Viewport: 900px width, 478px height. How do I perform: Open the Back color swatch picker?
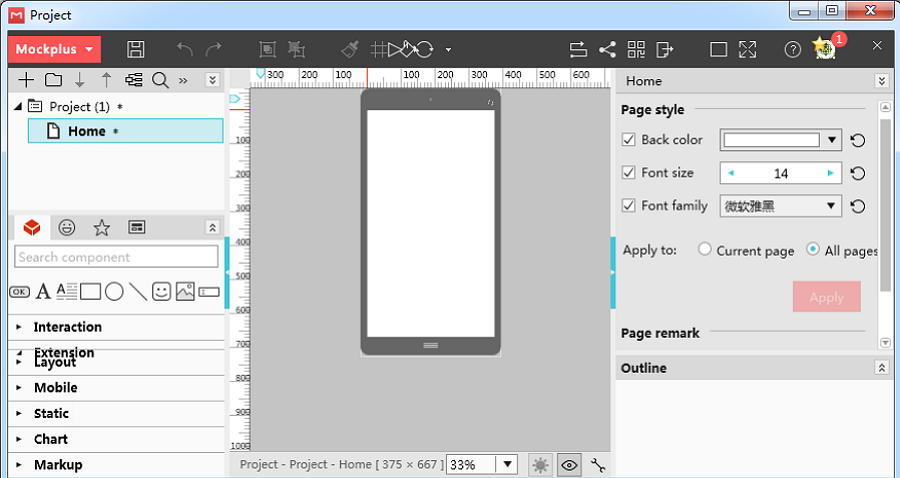click(781, 140)
